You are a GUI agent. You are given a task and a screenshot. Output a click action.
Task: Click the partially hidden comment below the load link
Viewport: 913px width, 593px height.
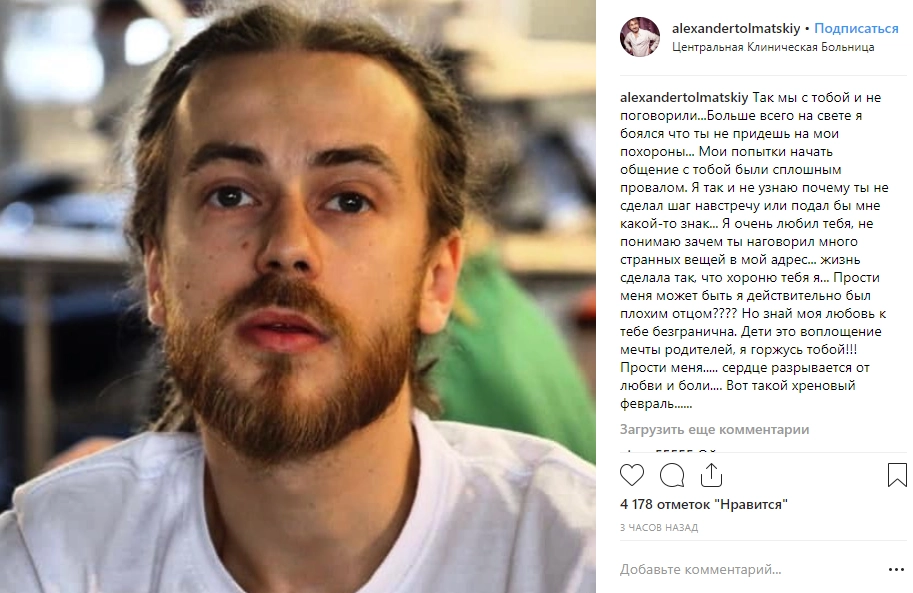click(x=670, y=450)
